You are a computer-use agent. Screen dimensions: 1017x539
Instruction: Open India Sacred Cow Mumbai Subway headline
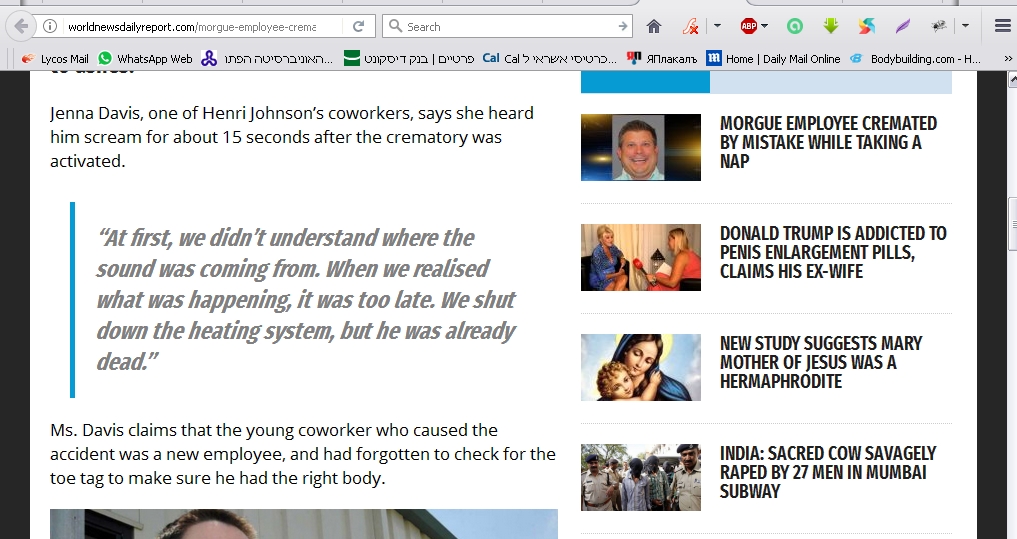(828, 472)
